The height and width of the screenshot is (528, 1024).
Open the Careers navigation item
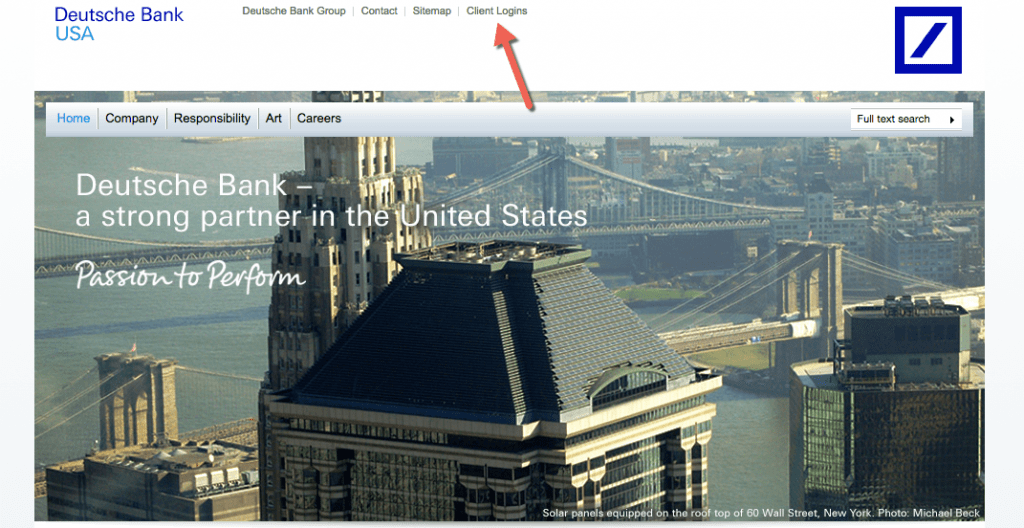pos(319,118)
